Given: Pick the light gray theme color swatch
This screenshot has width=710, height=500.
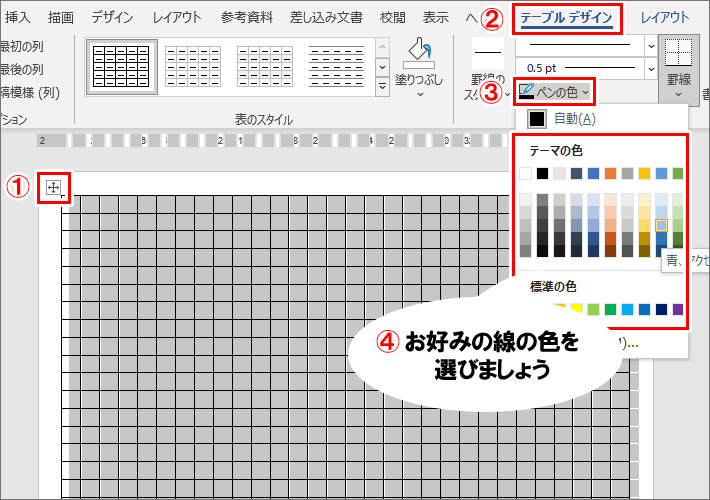Looking at the screenshot, I should coord(559,173).
